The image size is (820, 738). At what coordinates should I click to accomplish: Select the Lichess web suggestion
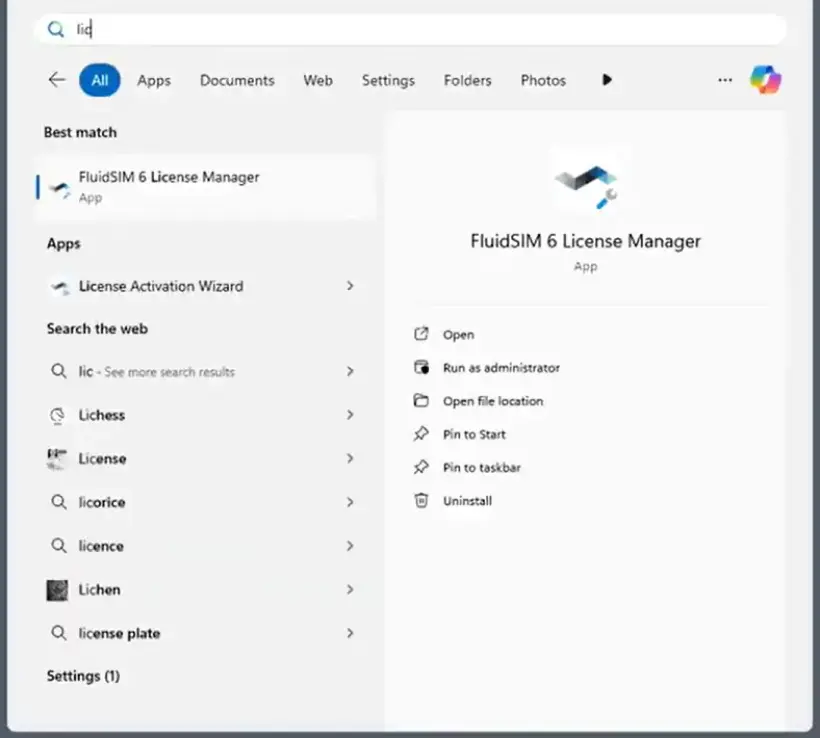(204, 415)
